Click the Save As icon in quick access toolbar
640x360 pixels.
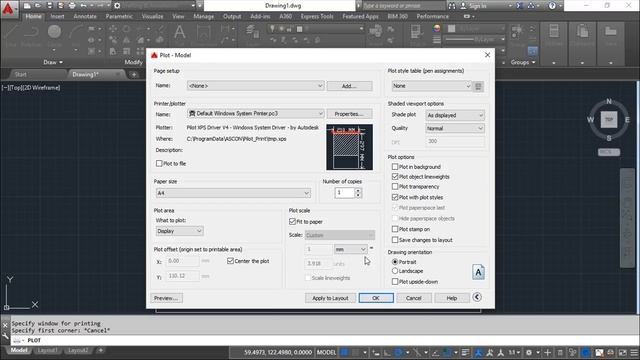point(60,6)
